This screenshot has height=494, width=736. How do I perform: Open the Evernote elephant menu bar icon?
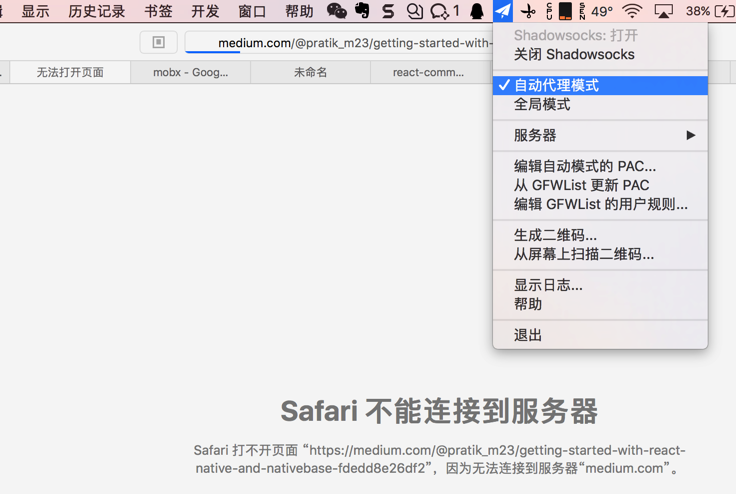[x=362, y=10]
